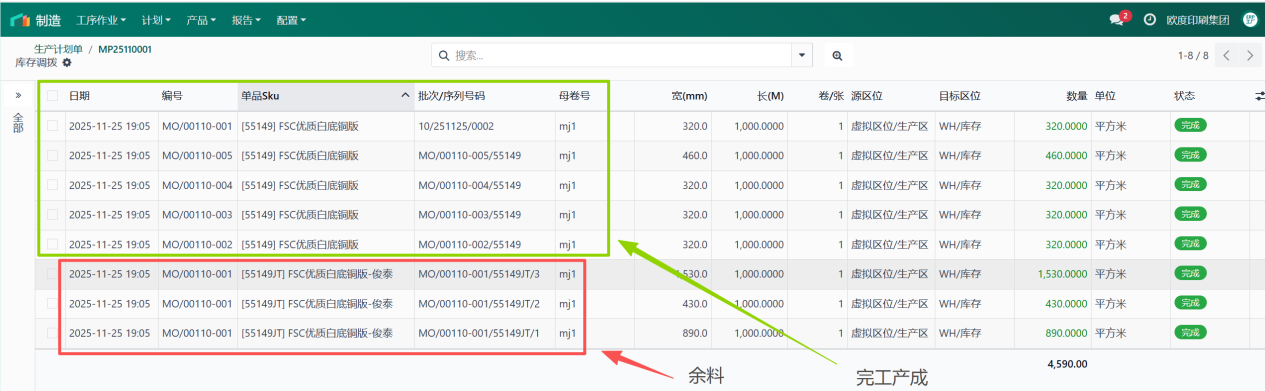Sort by the 数量 column header

pos(1053,96)
